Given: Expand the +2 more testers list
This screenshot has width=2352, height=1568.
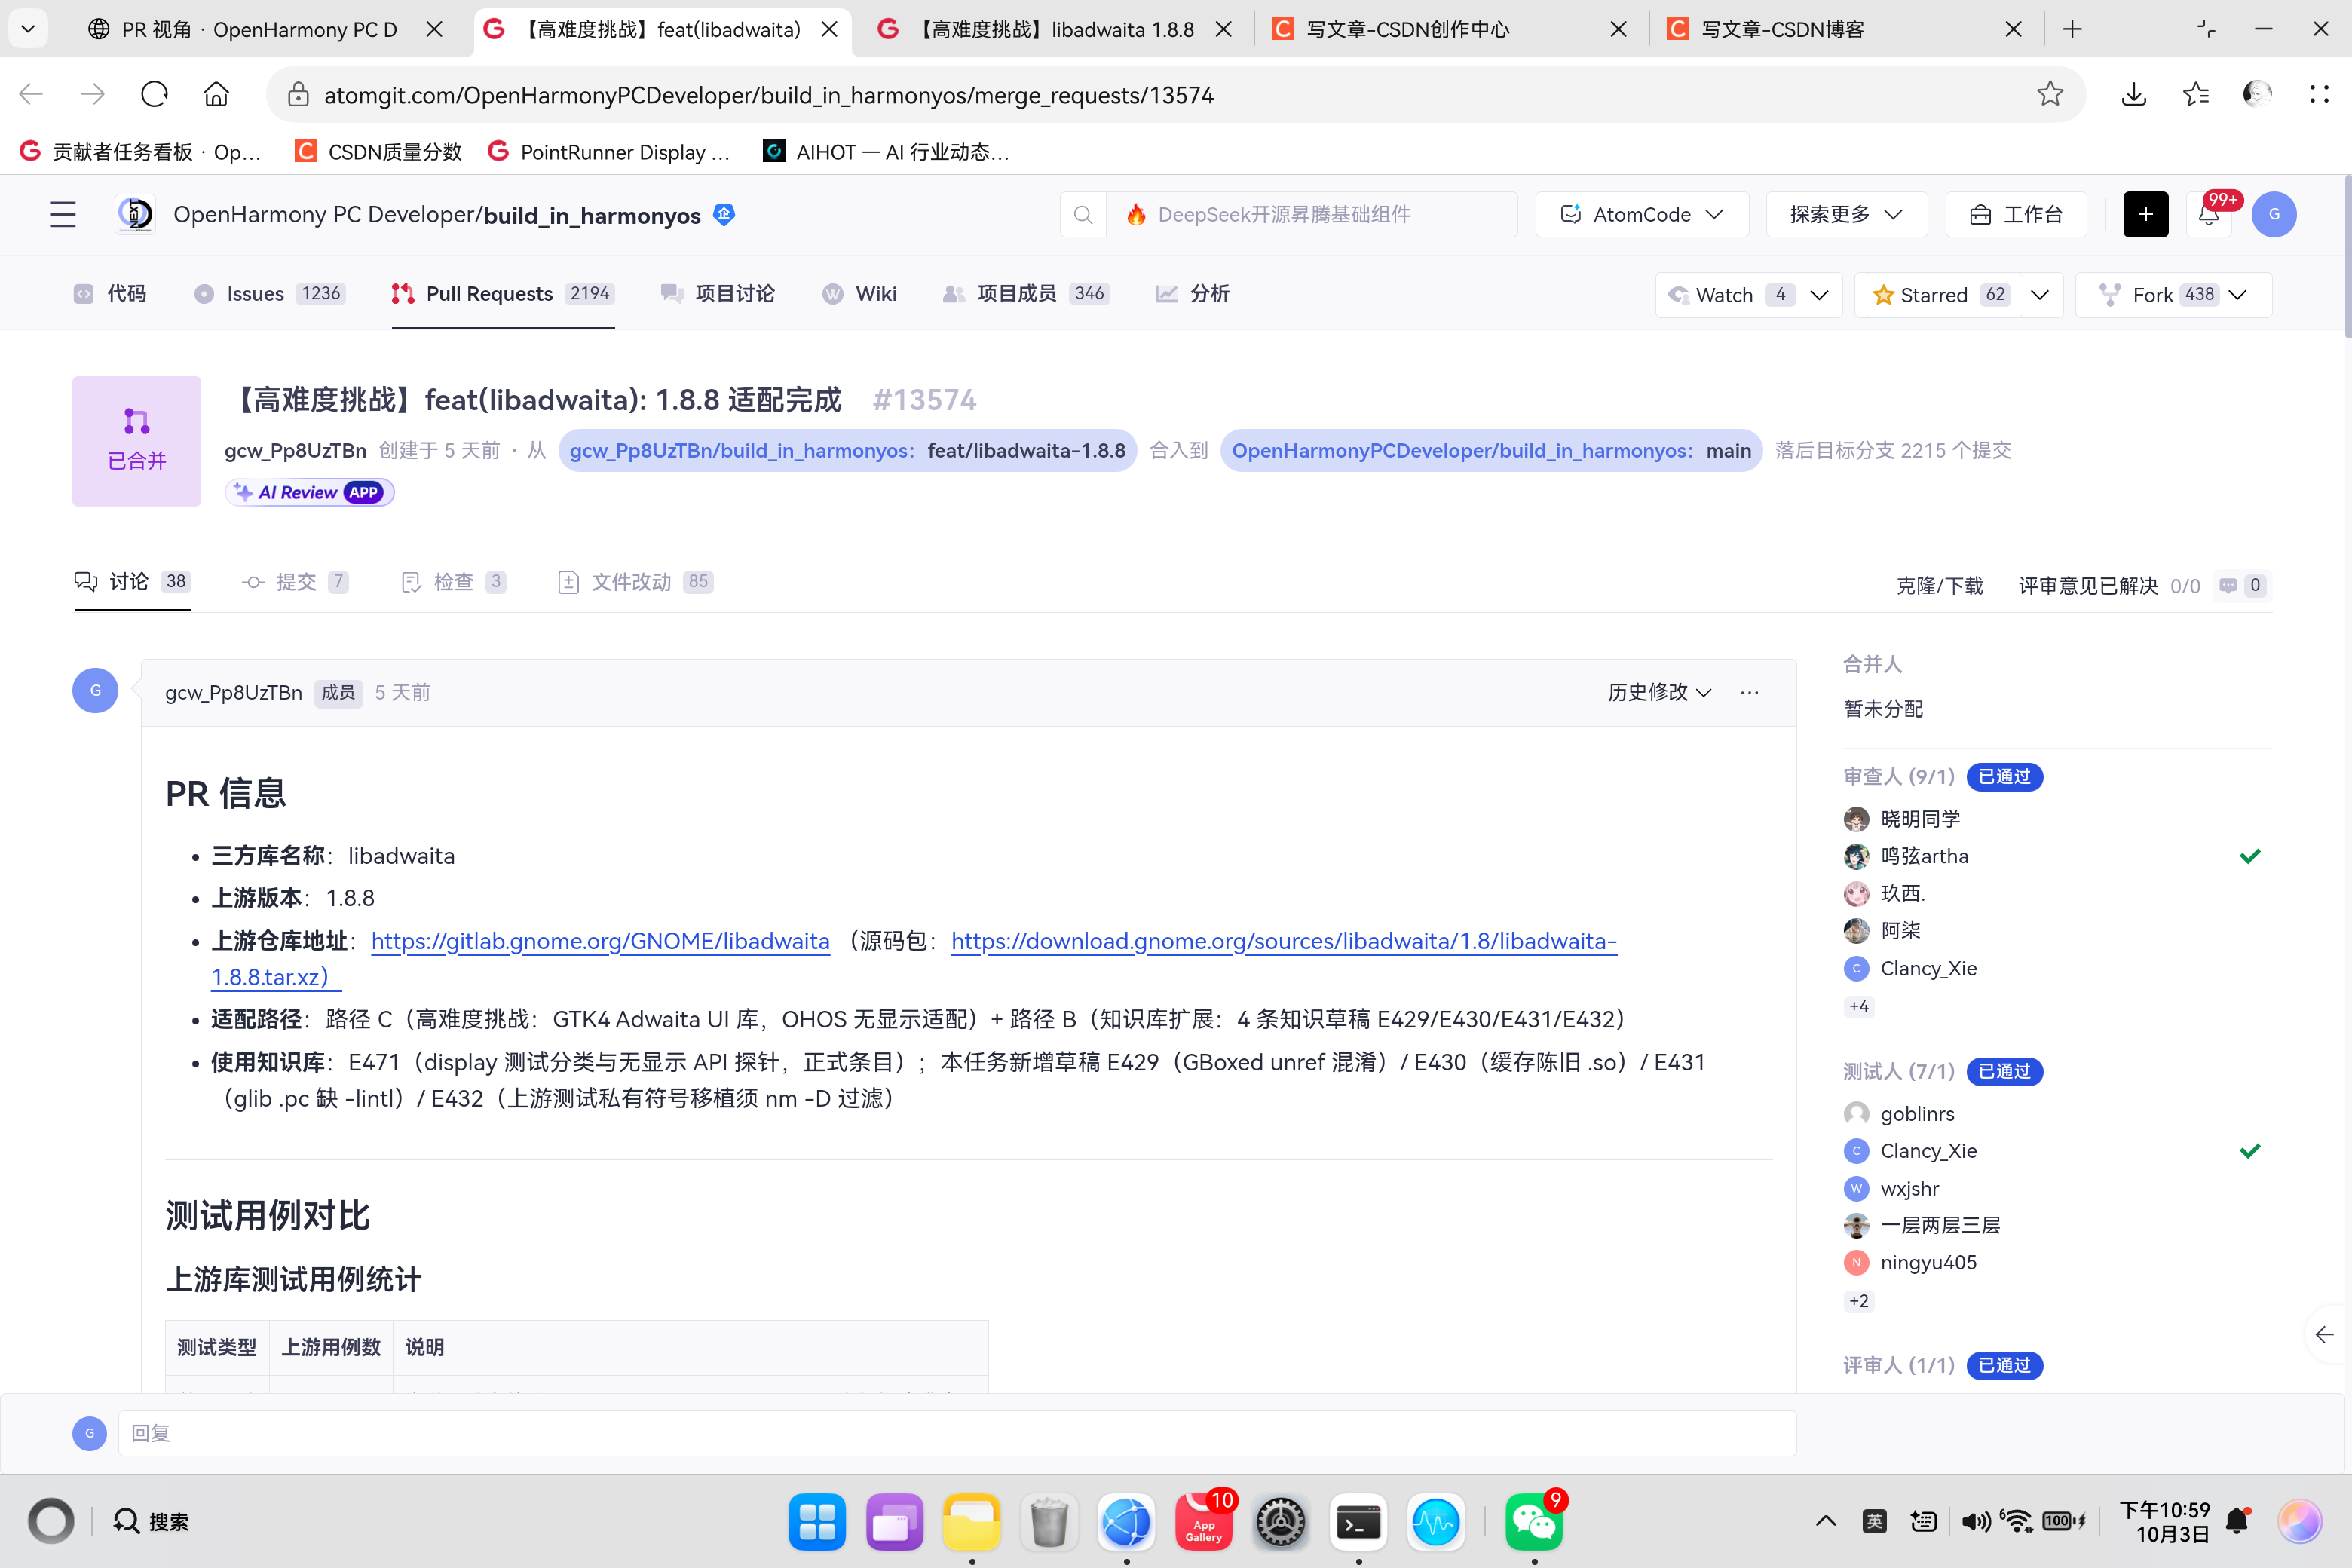Looking at the screenshot, I should tap(1859, 1301).
